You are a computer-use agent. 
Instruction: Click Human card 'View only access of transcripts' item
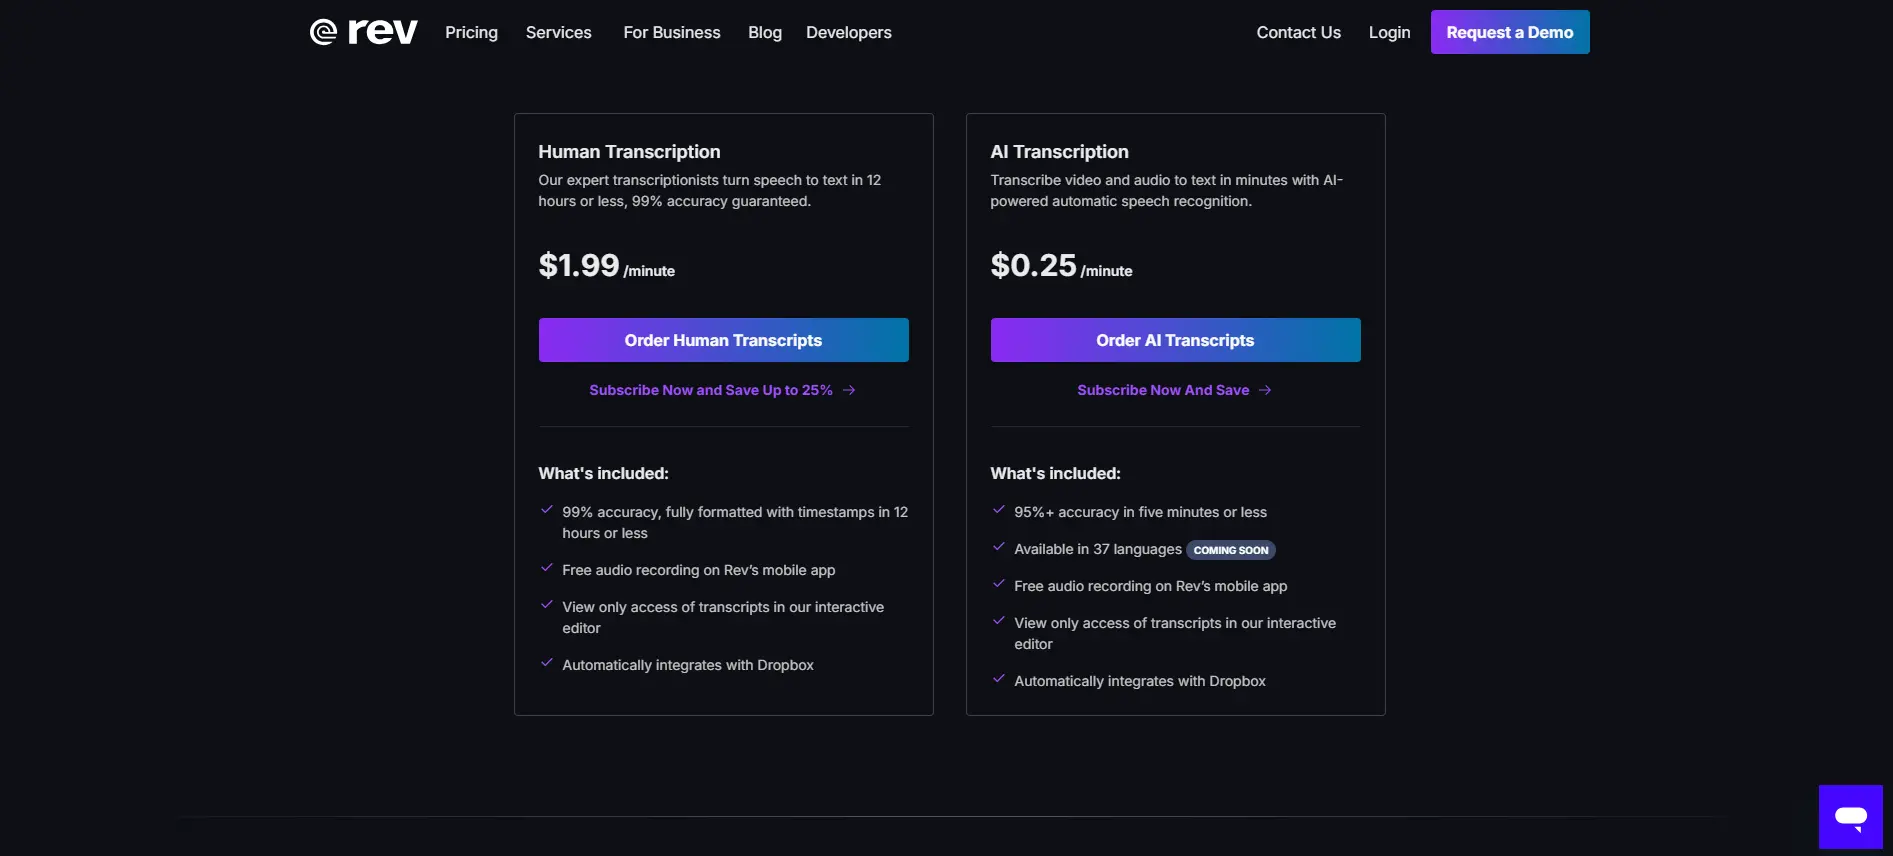[723, 617]
